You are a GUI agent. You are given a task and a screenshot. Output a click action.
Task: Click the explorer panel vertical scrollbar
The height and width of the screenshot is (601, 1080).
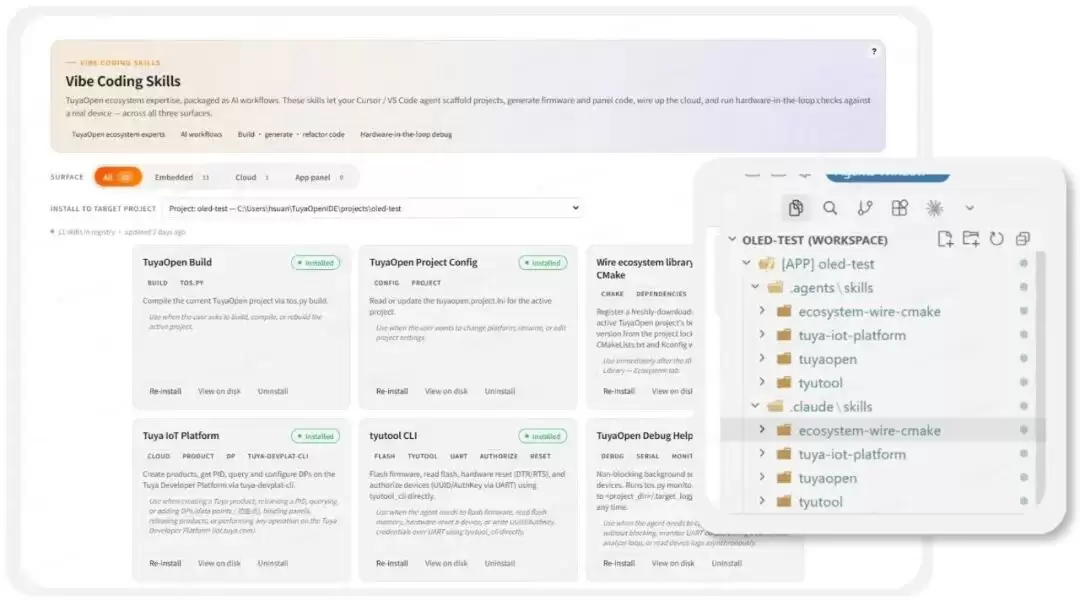pyautogui.click(x=1040, y=377)
